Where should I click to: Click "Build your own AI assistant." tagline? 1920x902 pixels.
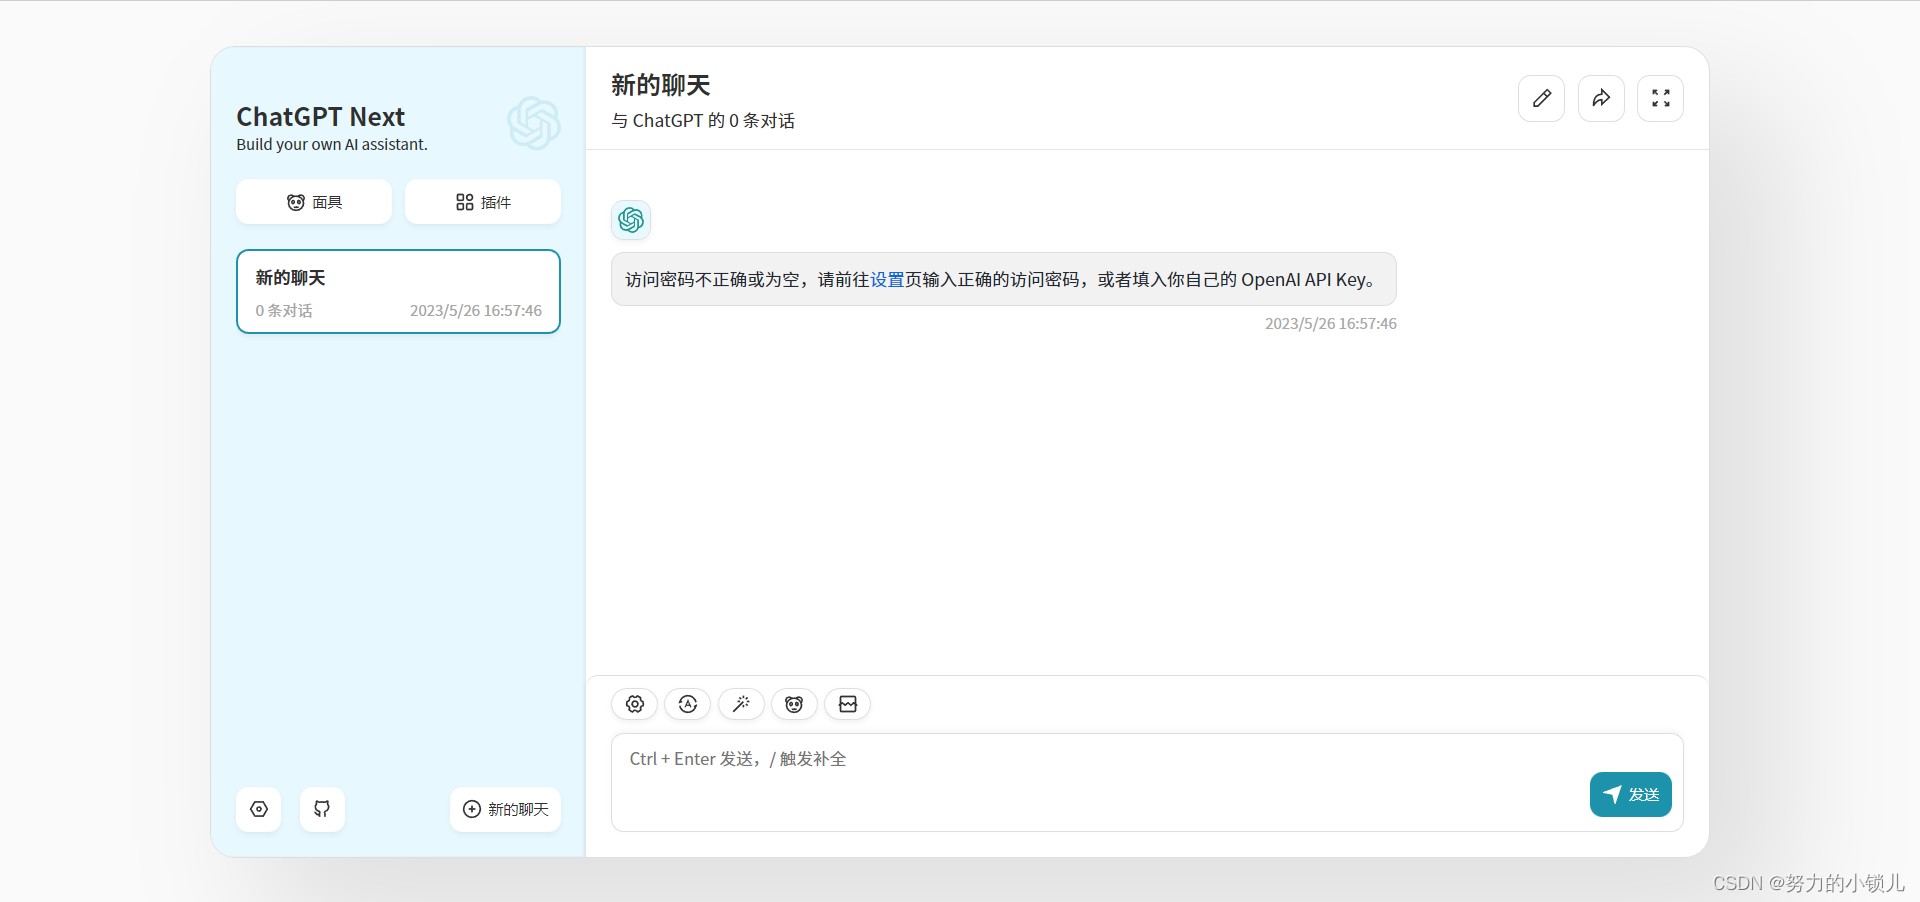(332, 145)
